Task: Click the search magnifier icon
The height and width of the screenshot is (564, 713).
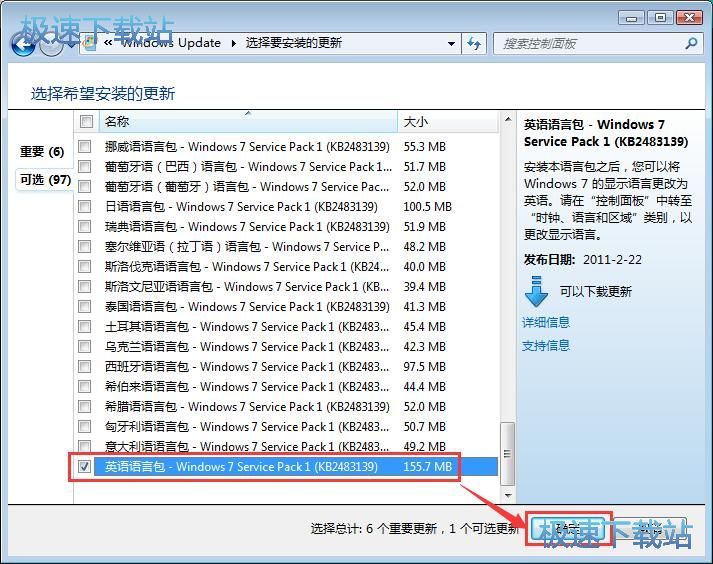Action: pos(691,44)
